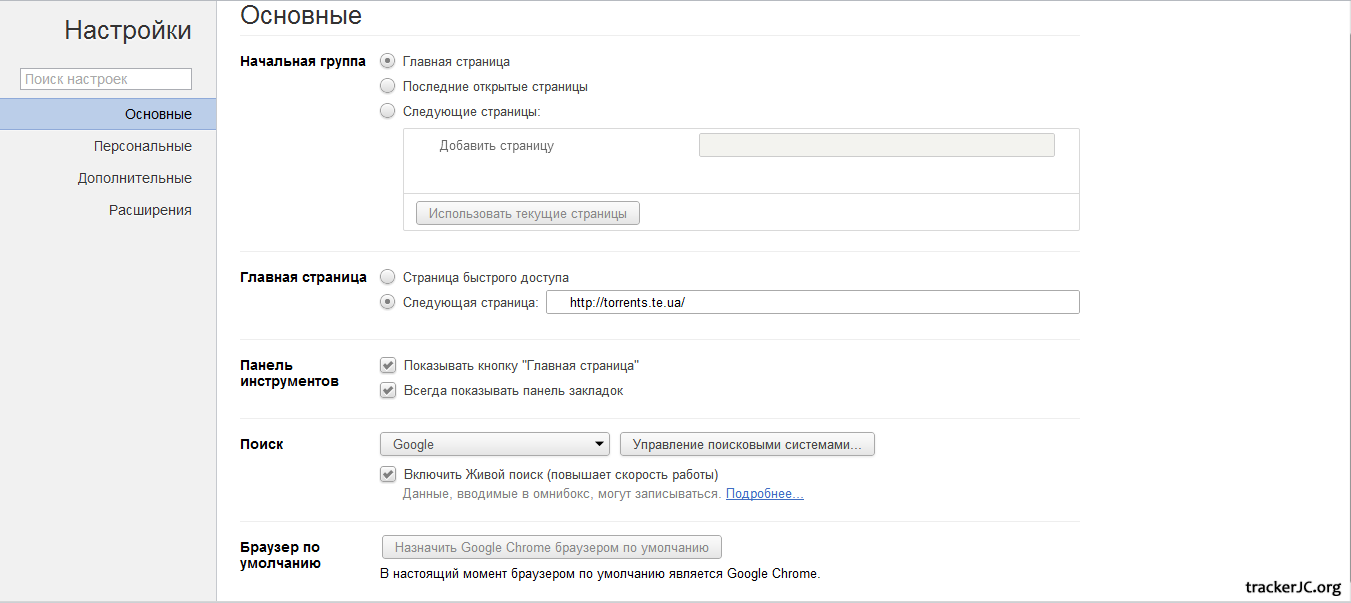Choose 'Последние открытые страницы' startup option
Screen dimensions: 1351x603
388,86
